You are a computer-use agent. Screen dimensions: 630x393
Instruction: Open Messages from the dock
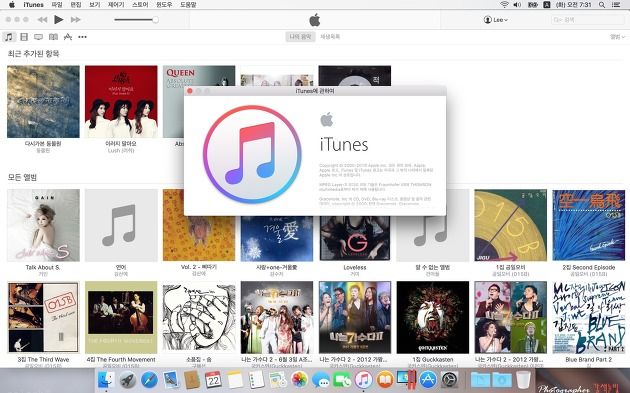pos(321,379)
